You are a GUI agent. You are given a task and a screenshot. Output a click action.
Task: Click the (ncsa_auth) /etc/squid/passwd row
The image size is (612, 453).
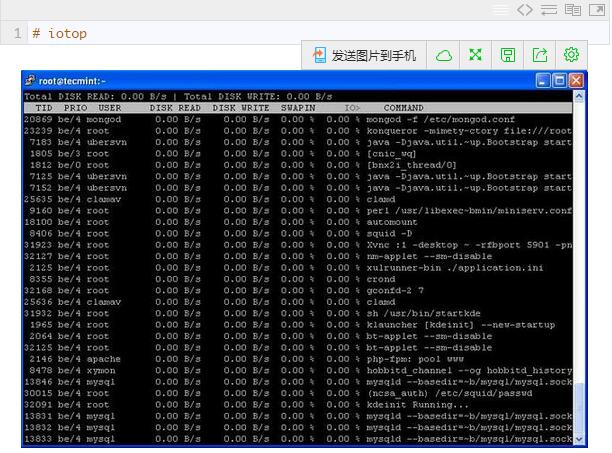click(298, 393)
